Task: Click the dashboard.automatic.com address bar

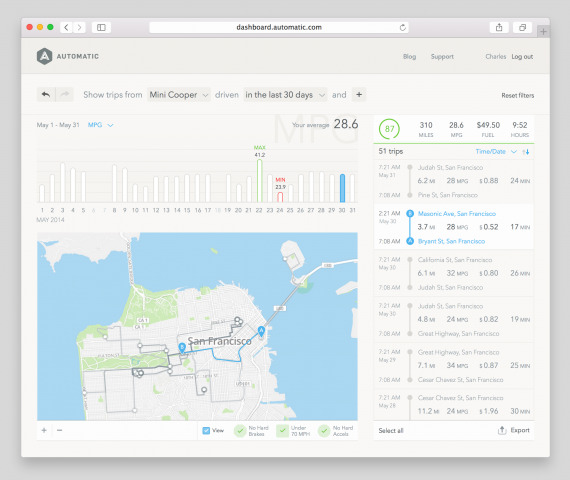Action: [x=279, y=27]
